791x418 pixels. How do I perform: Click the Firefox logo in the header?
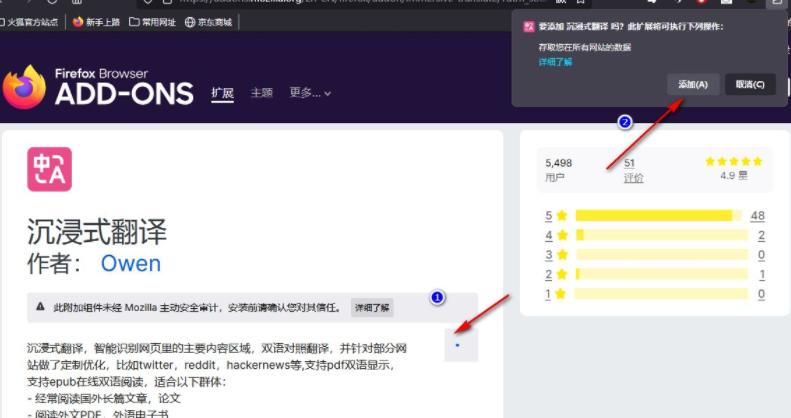pos(24,87)
